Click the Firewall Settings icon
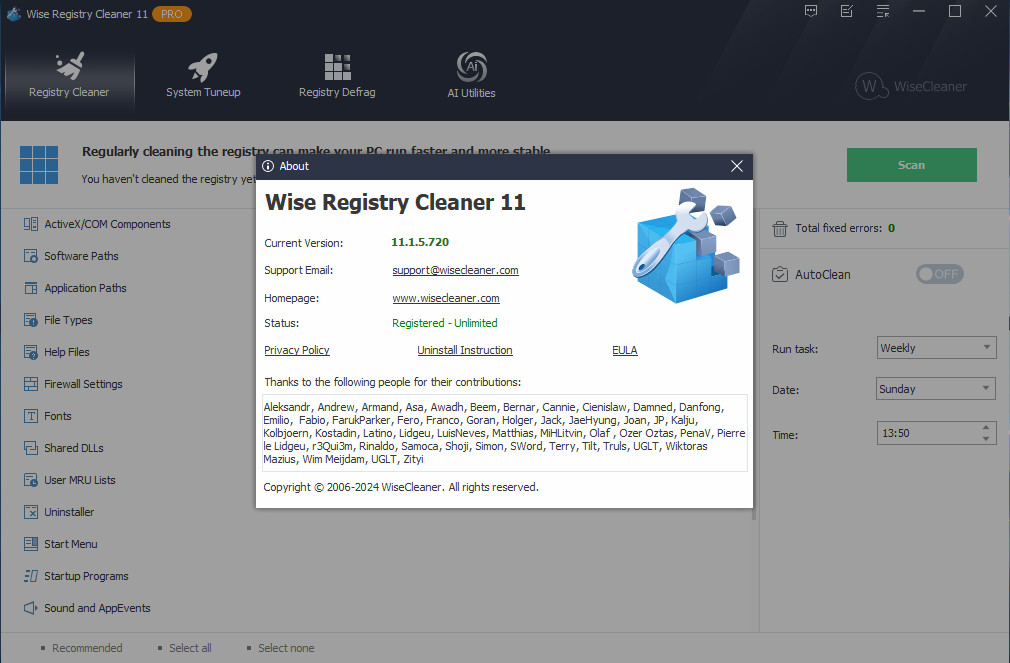Screen dimensions: 1010x663 31,384
